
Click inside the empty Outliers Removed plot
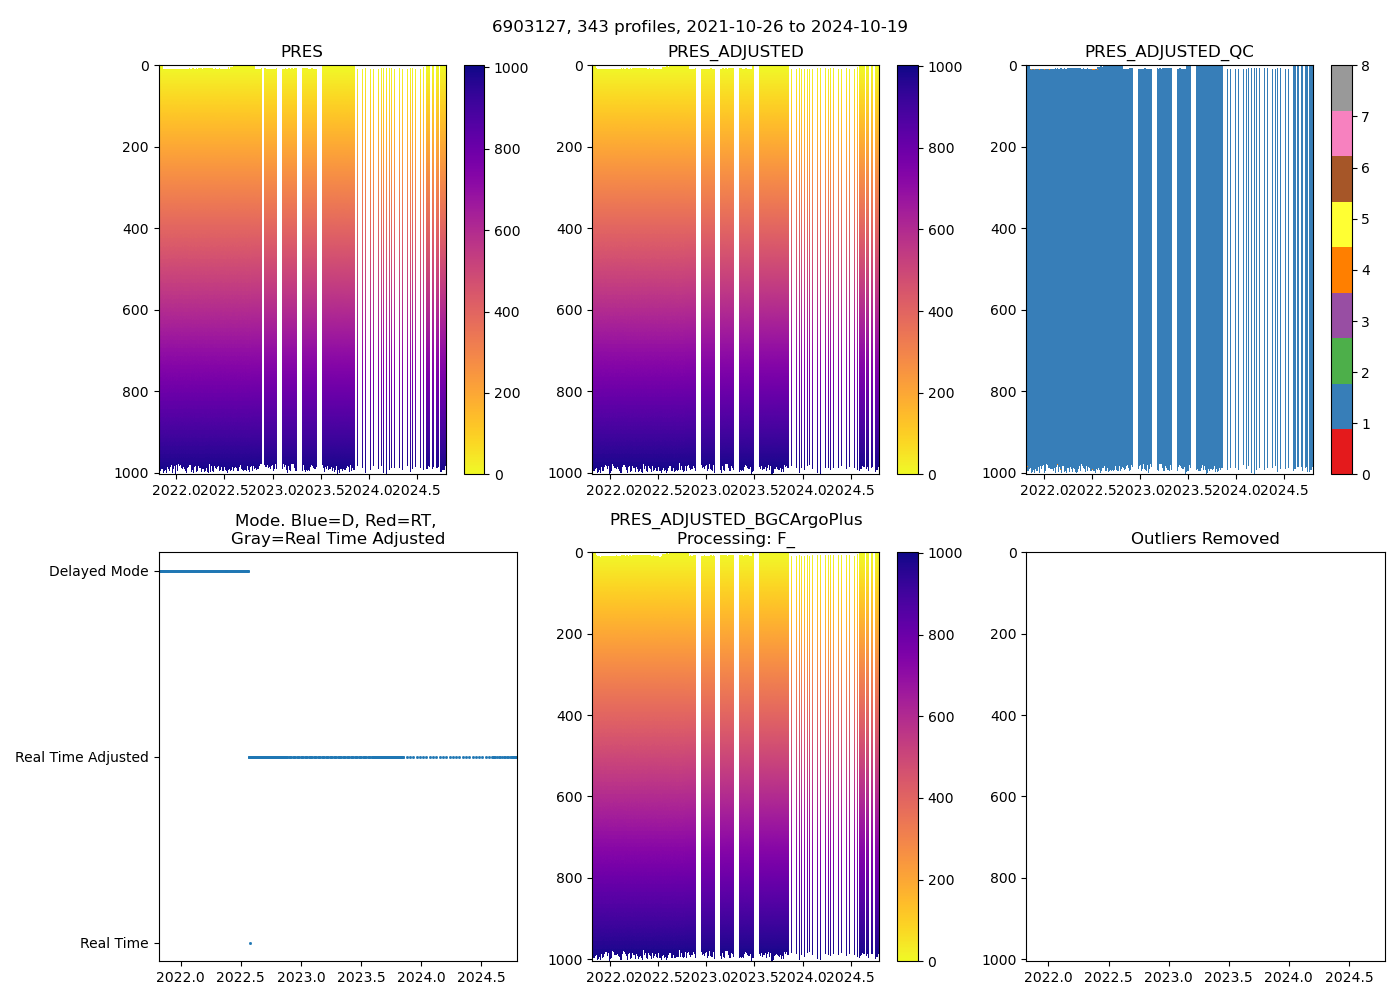(1205, 756)
